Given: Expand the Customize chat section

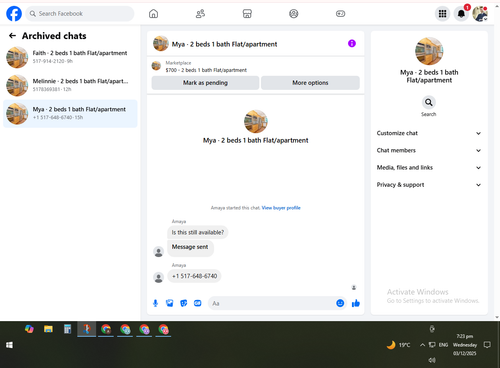Looking at the screenshot, I should tap(429, 133).
